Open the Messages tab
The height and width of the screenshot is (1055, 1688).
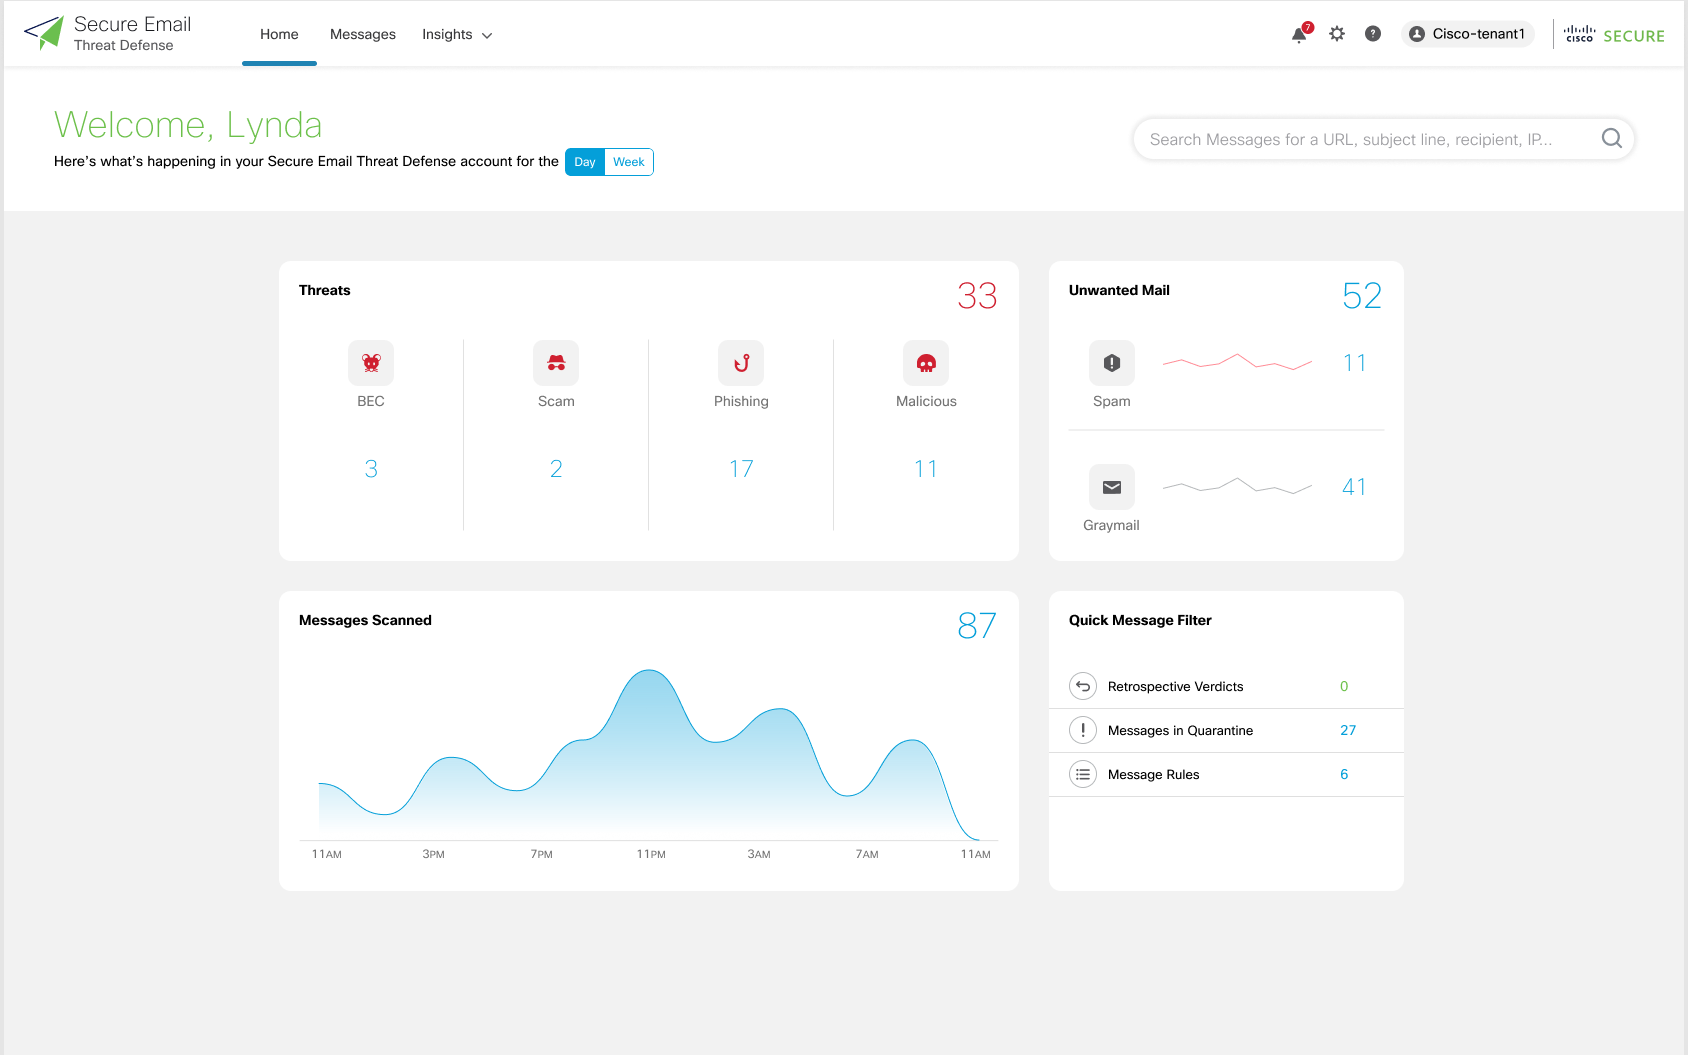pos(363,34)
